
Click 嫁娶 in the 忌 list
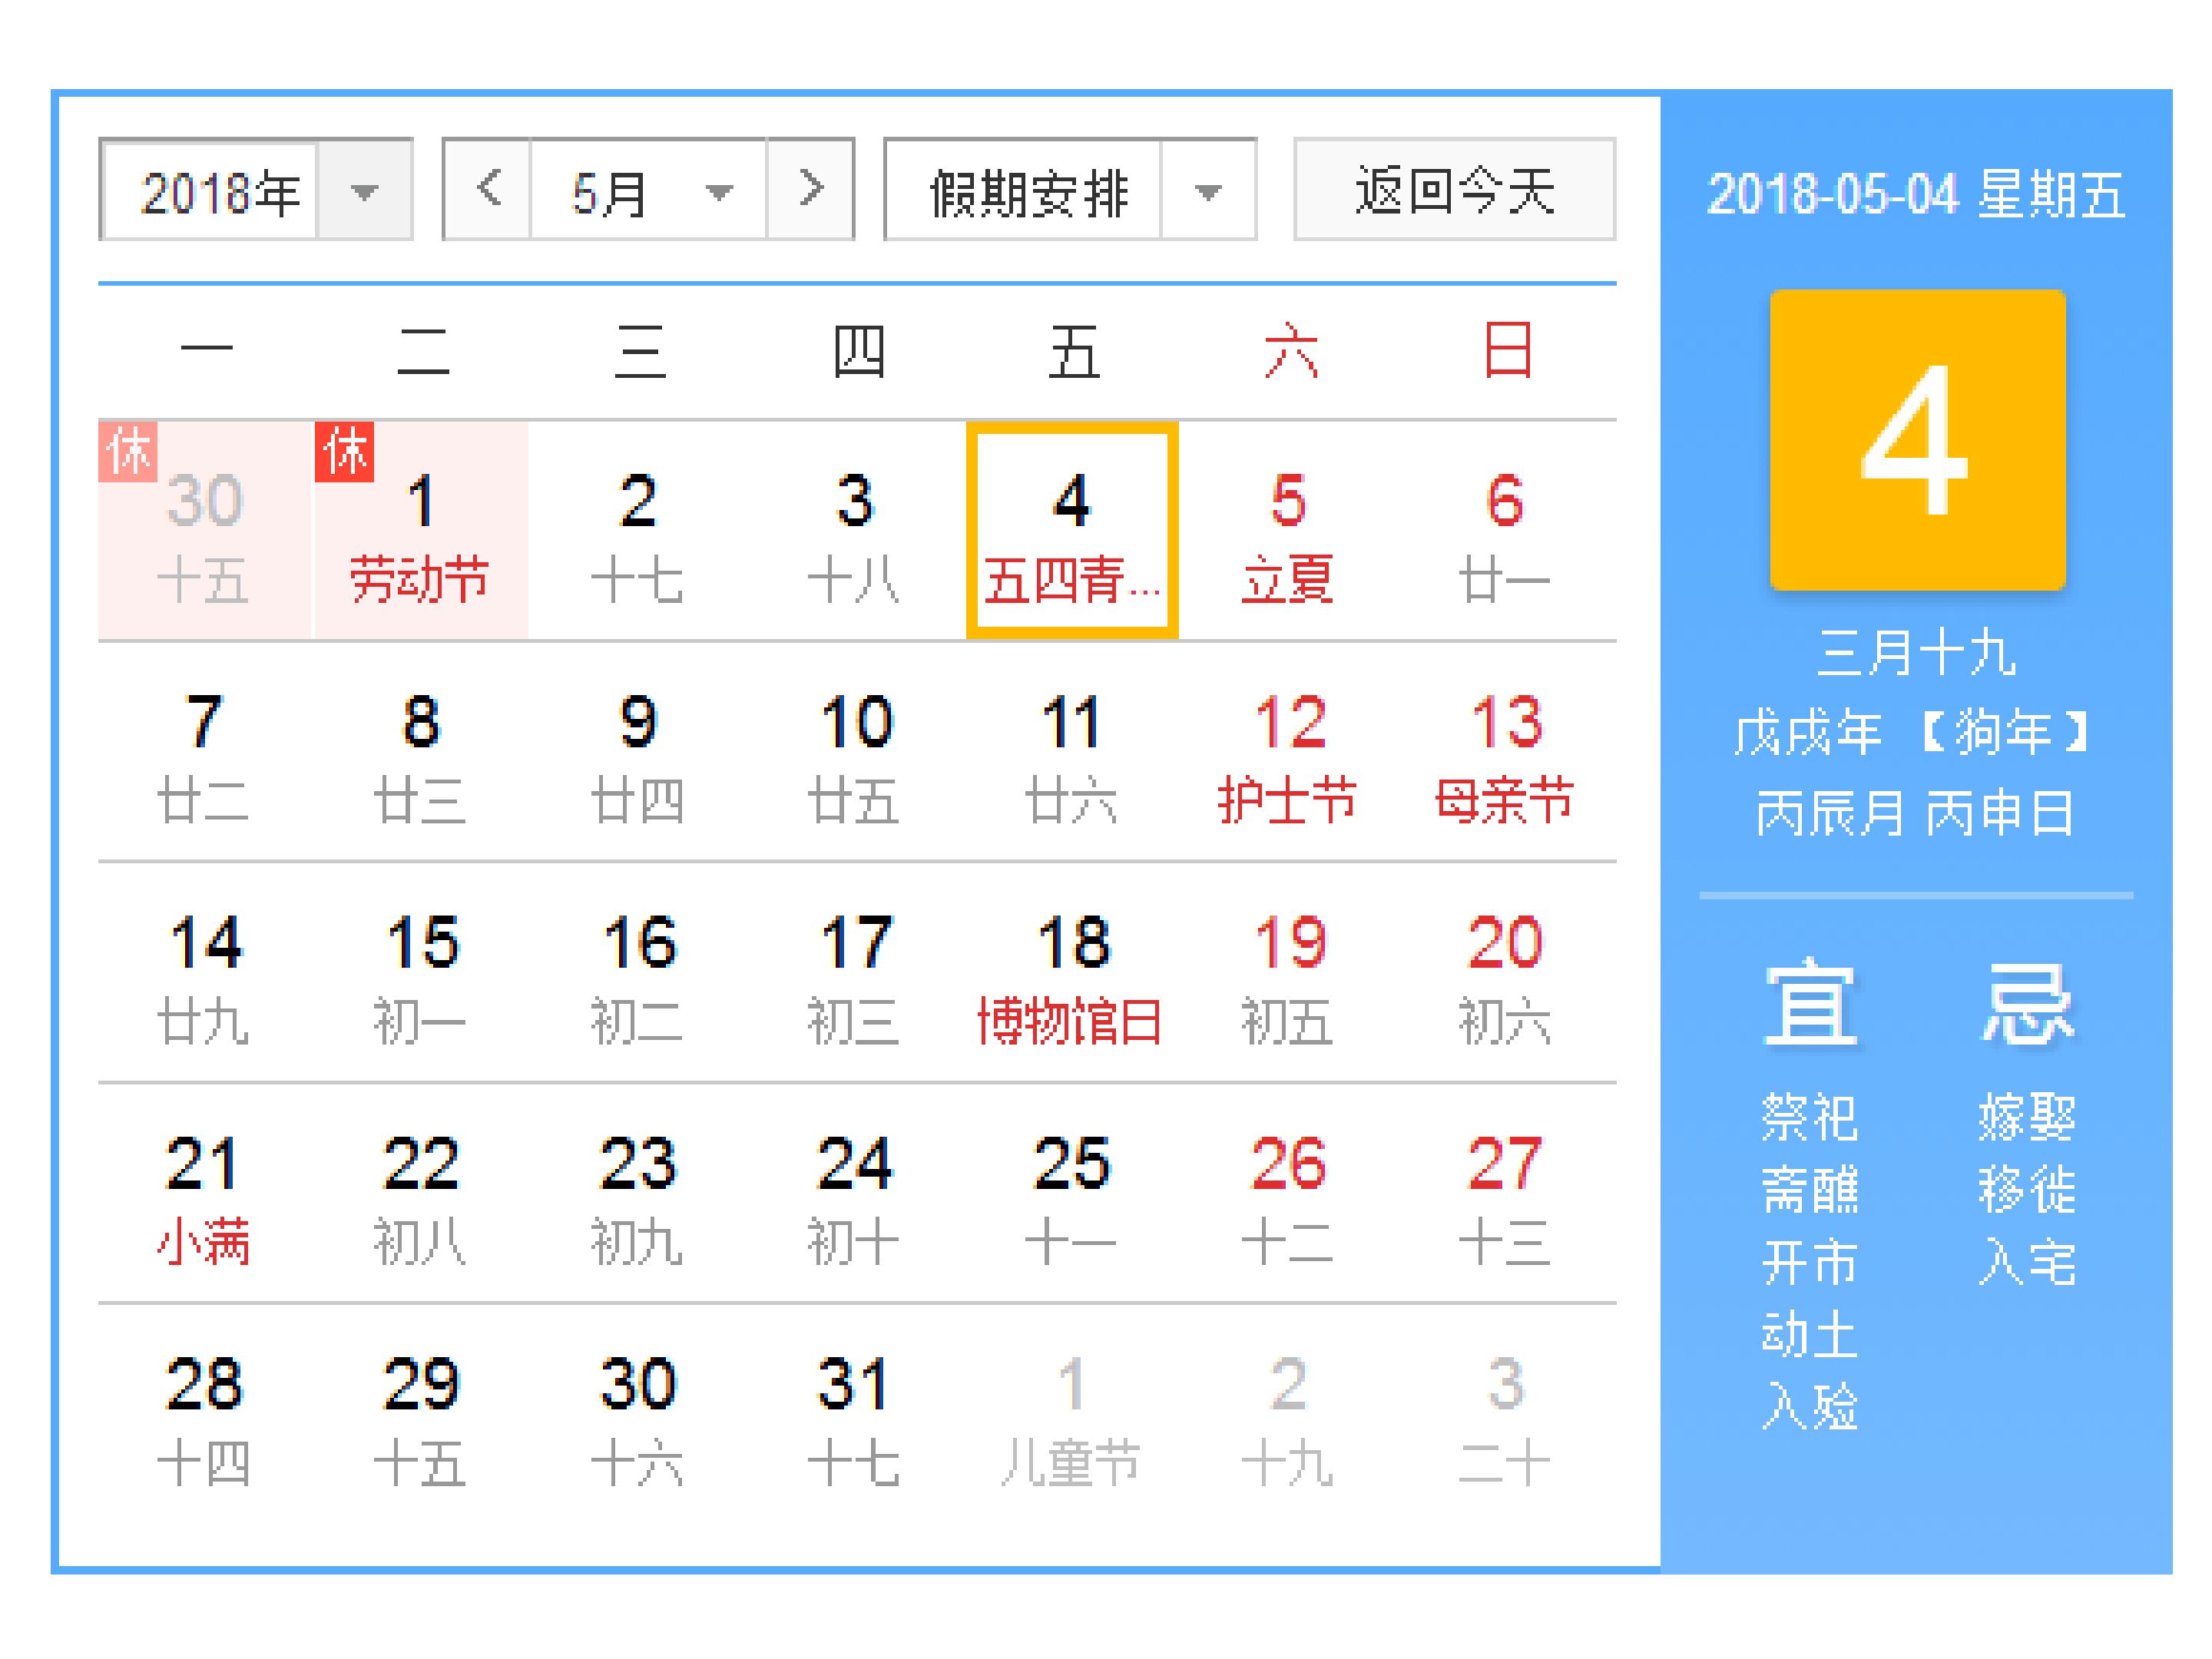tap(2027, 1117)
